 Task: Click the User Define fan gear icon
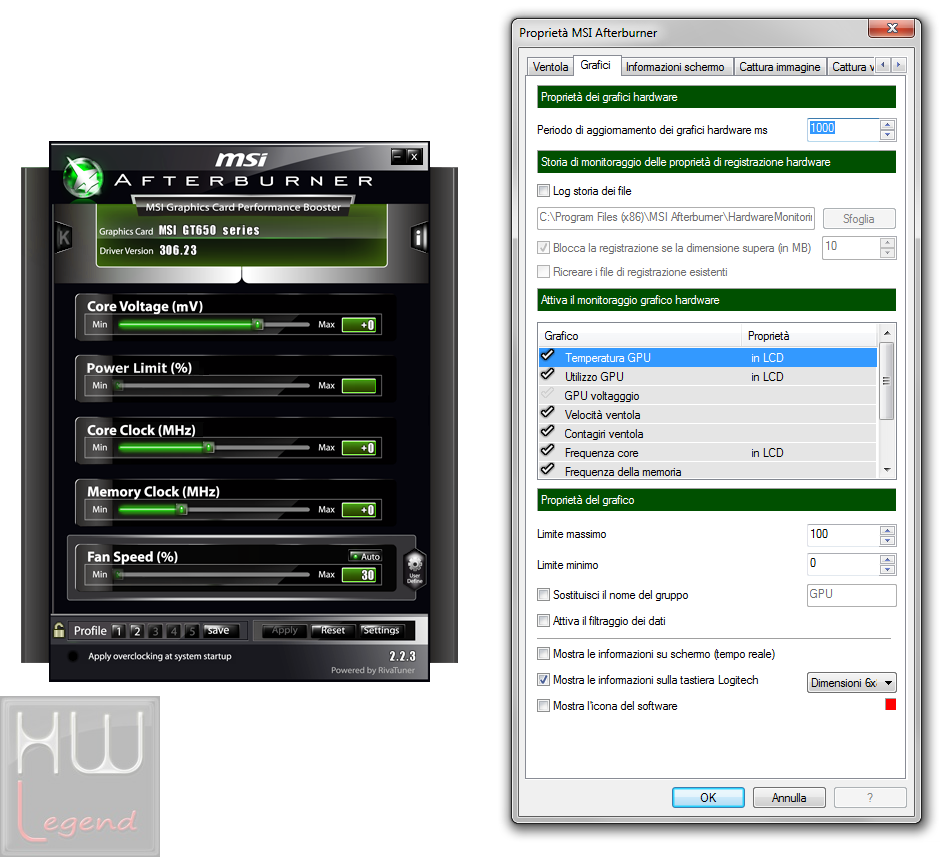pyautogui.click(x=415, y=570)
